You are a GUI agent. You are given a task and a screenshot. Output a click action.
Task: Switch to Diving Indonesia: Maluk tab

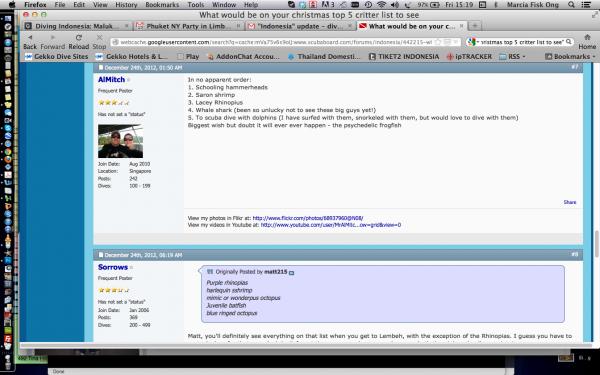pos(77,26)
